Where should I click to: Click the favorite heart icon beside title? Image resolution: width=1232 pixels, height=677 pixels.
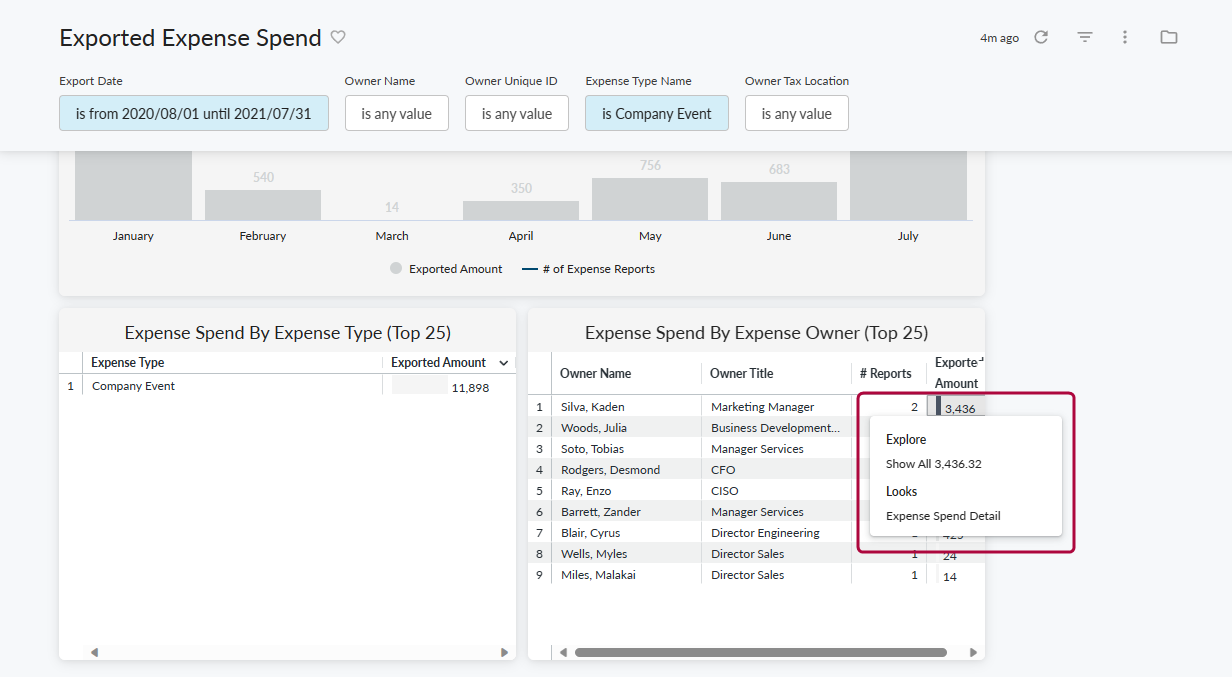pyautogui.click(x=338, y=37)
